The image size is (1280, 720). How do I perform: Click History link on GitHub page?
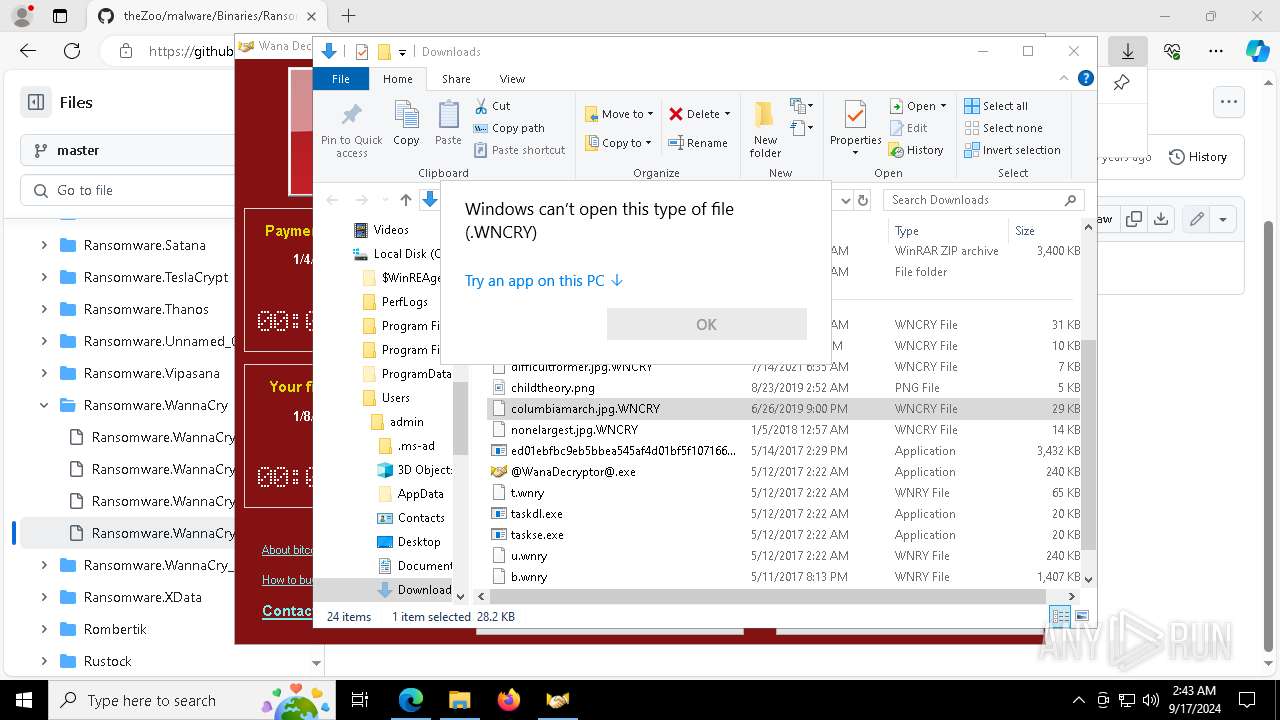click(1198, 157)
